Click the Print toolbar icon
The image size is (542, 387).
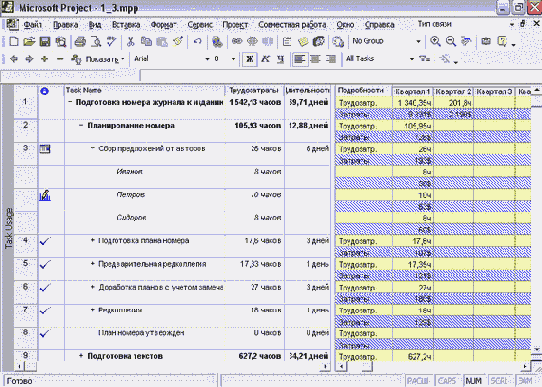pyautogui.click(x=80, y=42)
